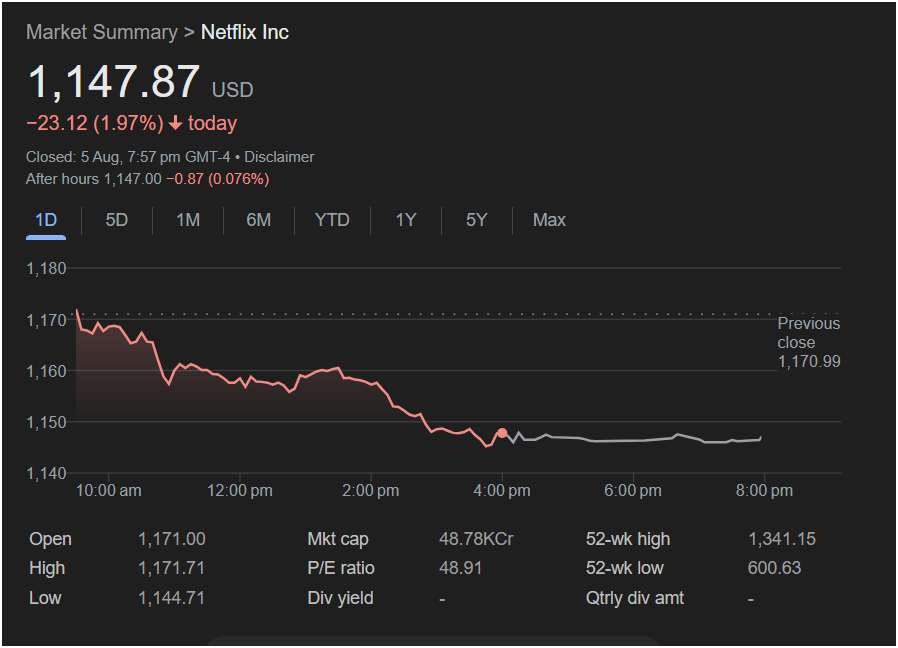Click the 8:00 pm axis label
This screenshot has width=898, height=648.
[765, 491]
